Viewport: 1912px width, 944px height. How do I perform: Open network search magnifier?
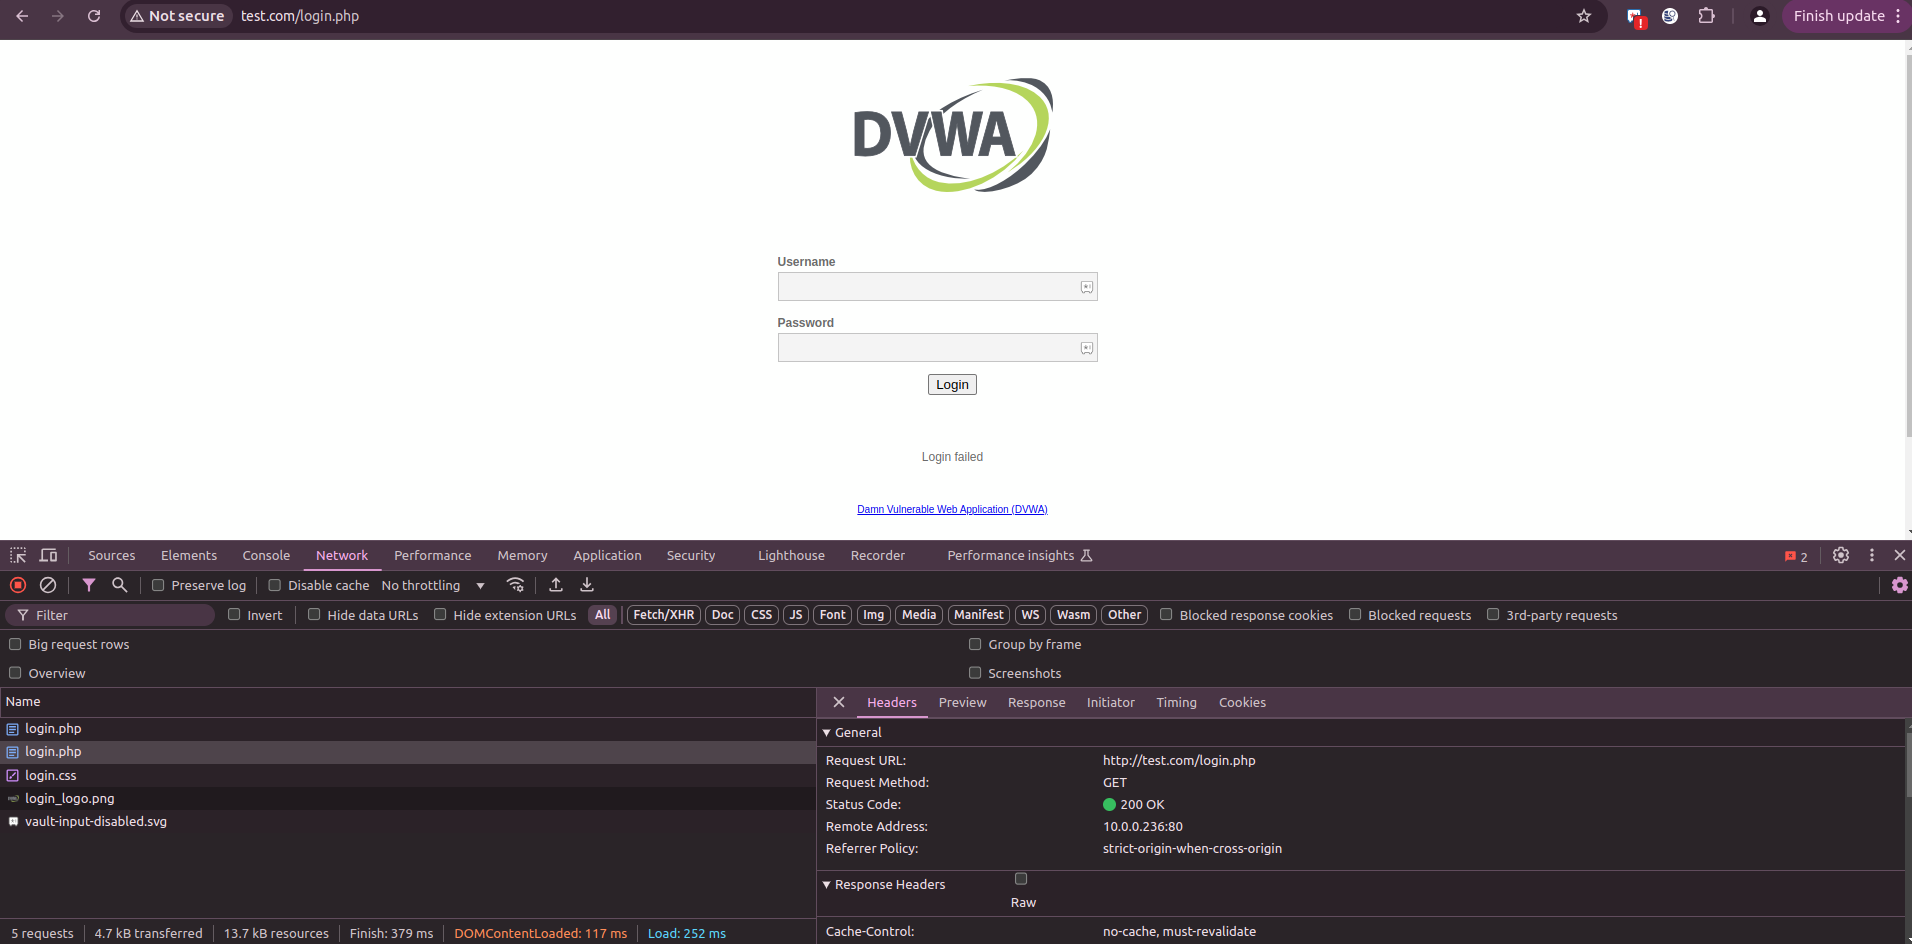coord(120,585)
